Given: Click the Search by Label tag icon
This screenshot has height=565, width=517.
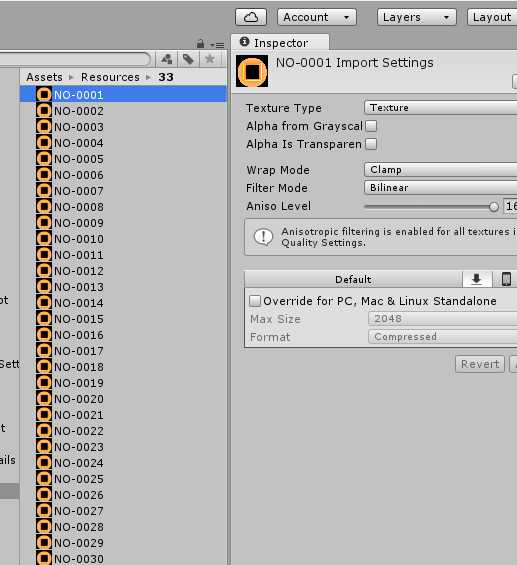Looking at the screenshot, I should coord(188,59).
